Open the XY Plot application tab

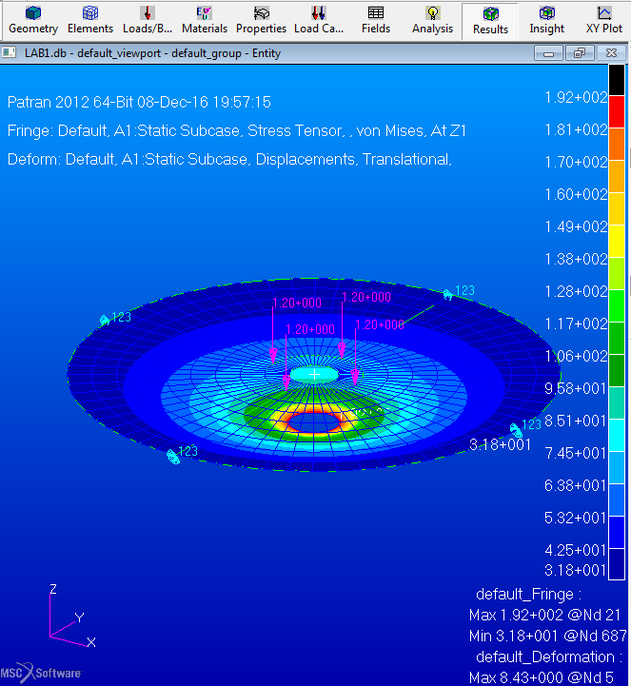[x=604, y=21]
